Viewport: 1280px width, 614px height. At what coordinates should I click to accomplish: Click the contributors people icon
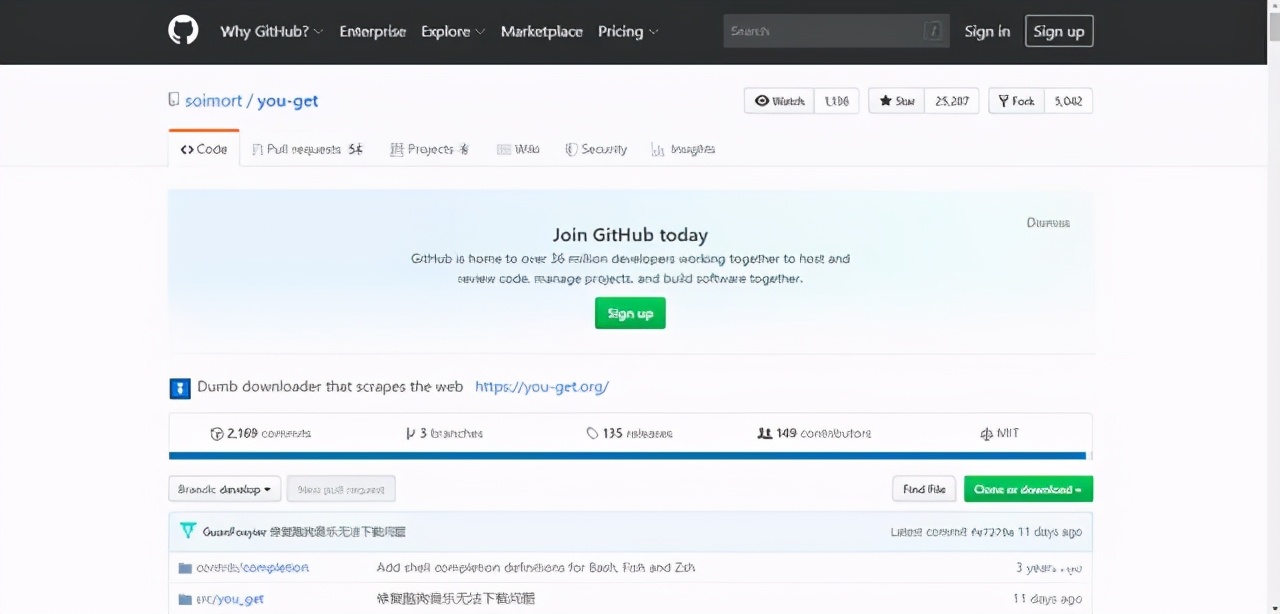[764, 434]
